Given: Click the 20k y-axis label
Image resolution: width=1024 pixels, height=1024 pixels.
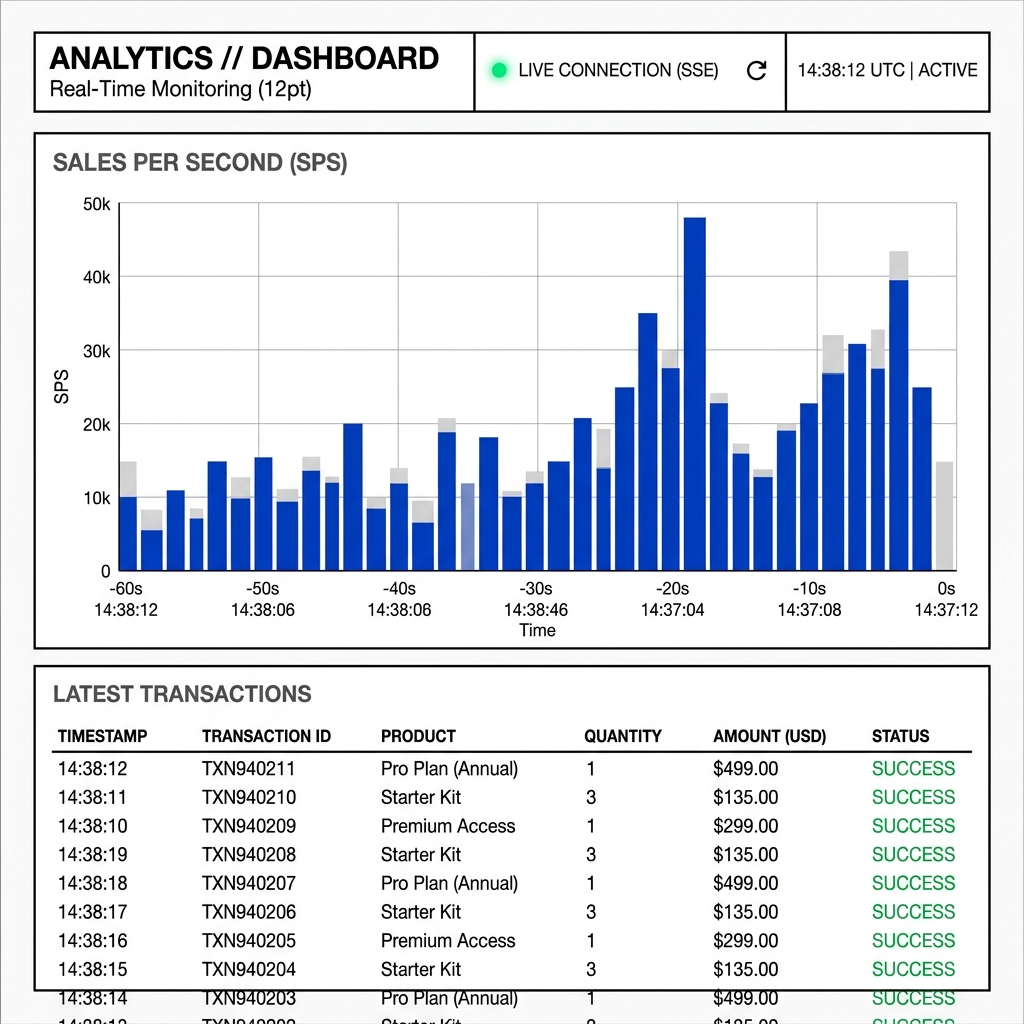Looking at the screenshot, I should pyautogui.click(x=97, y=425).
